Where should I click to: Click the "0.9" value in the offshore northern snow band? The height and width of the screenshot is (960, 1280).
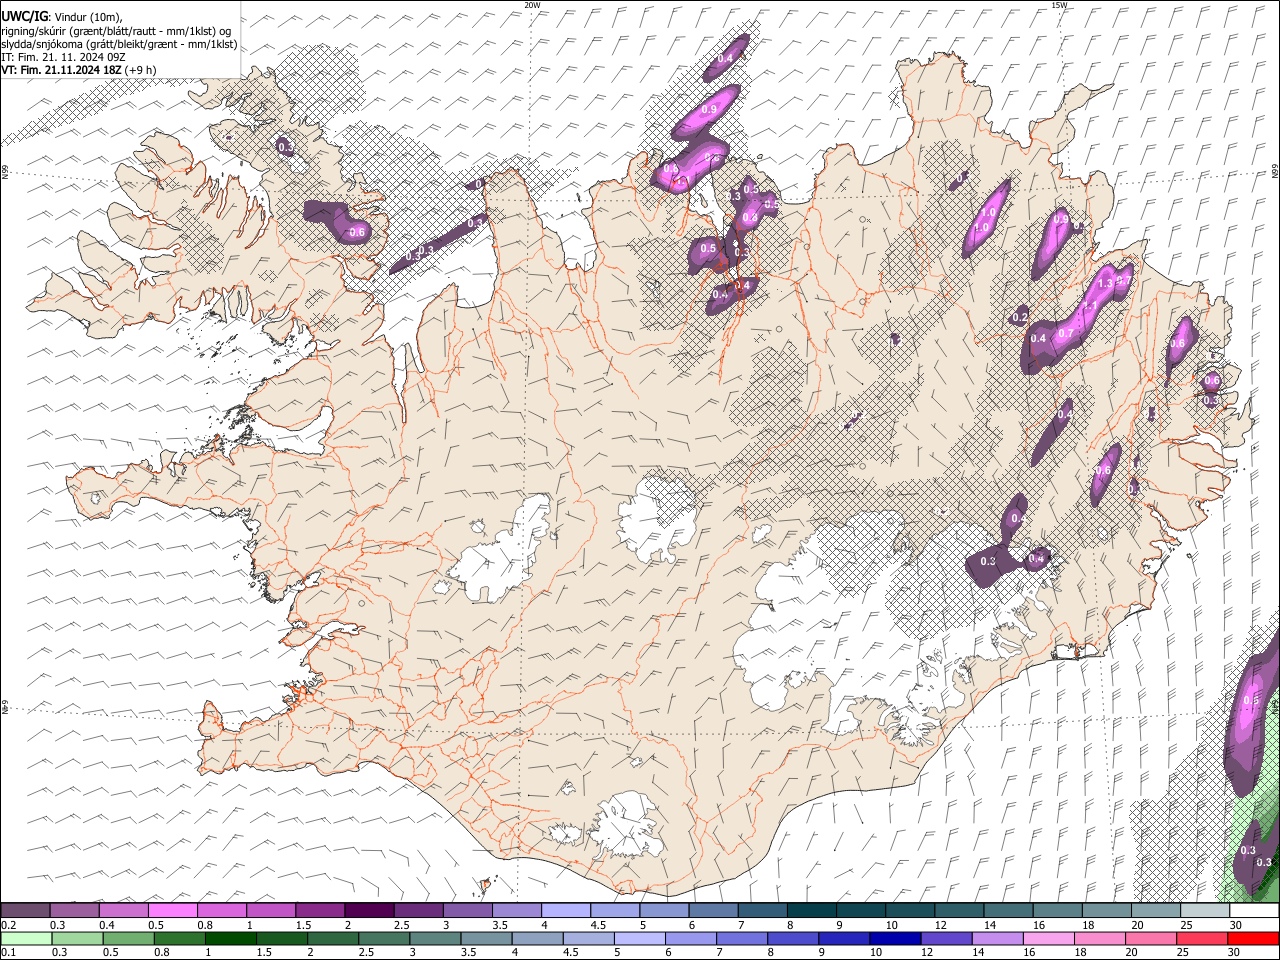[x=710, y=109]
